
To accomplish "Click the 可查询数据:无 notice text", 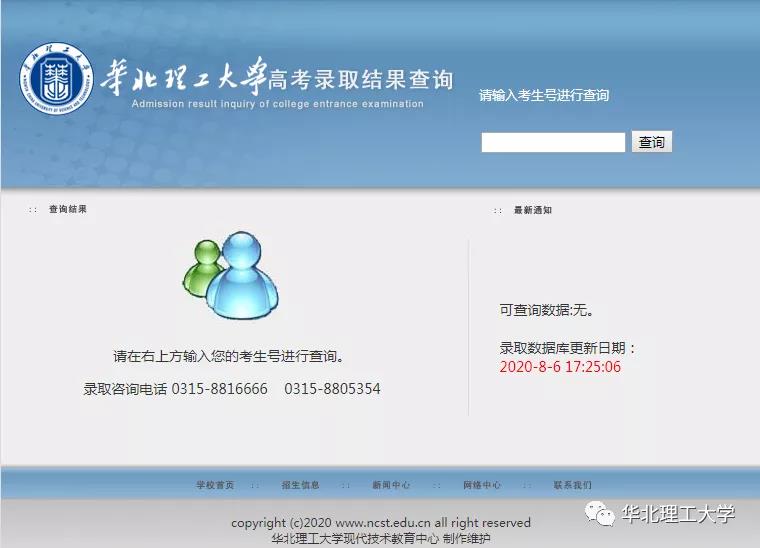I will tap(547, 310).
